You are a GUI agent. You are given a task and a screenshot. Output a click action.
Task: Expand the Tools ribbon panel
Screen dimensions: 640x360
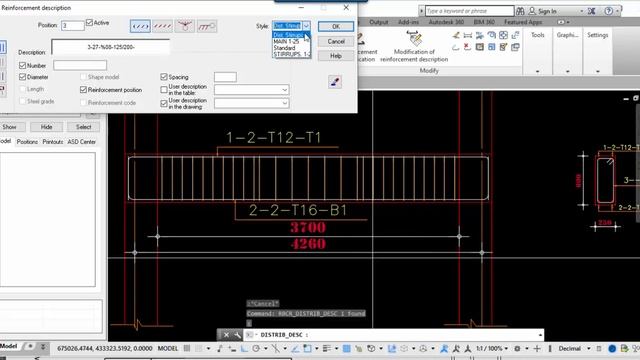538,71
